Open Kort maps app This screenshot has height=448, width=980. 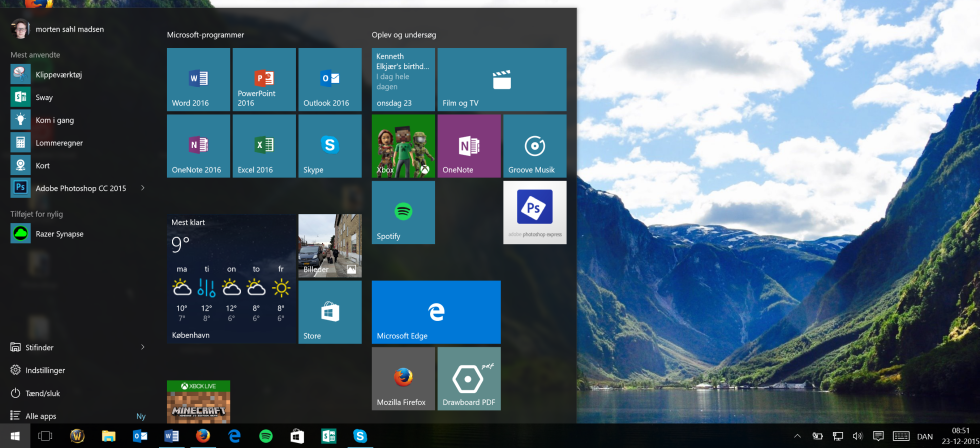[78, 166]
